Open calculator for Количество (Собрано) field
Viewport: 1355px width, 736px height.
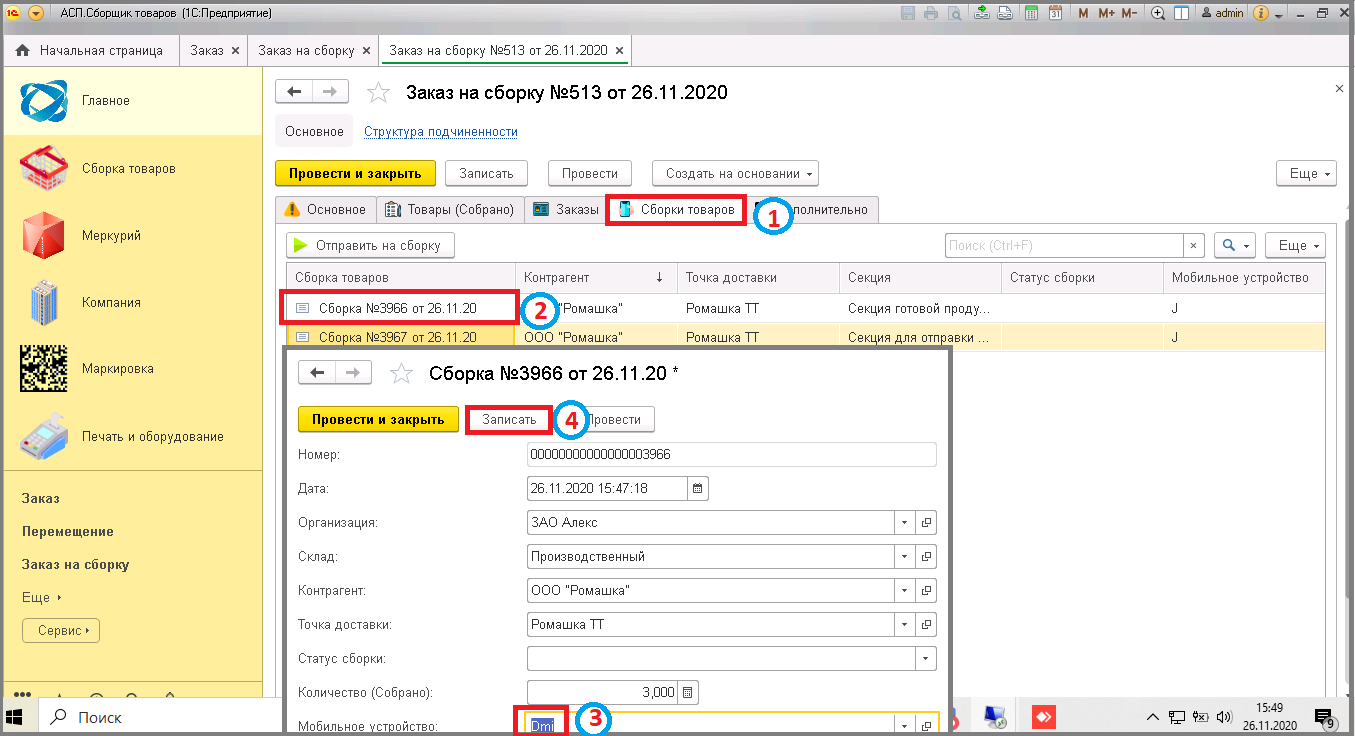click(687, 692)
